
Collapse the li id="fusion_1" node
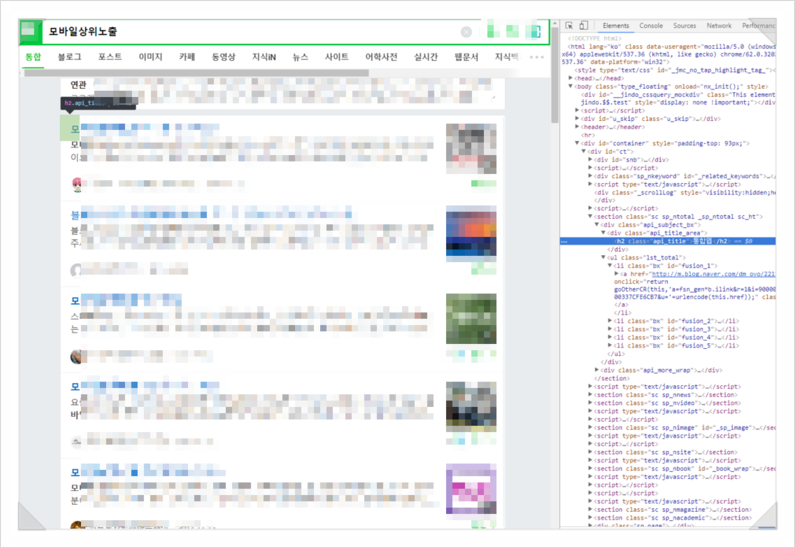[x=610, y=266]
